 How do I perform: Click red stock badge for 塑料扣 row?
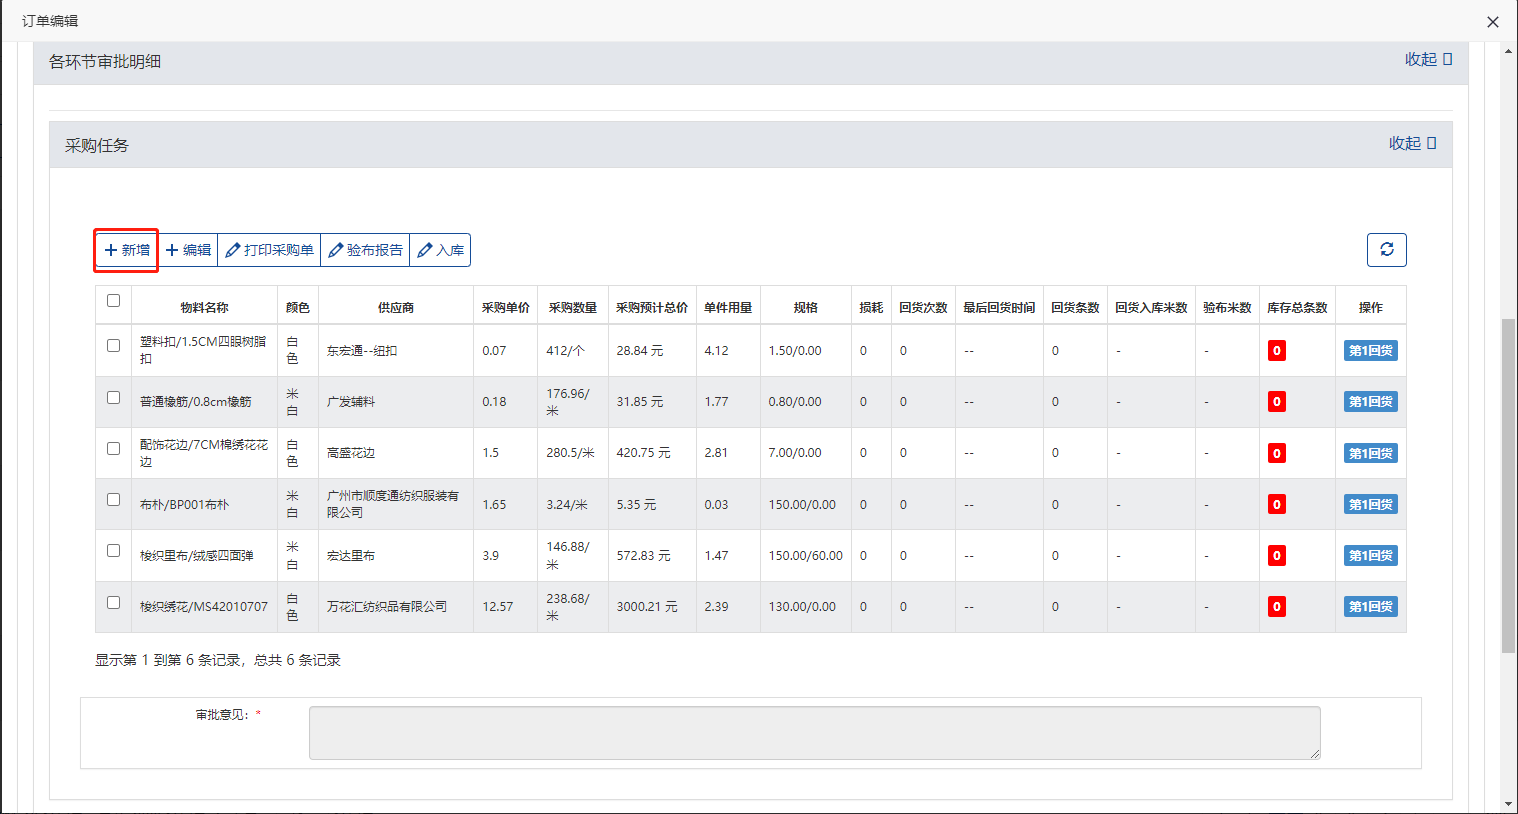pyautogui.click(x=1276, y=351)
